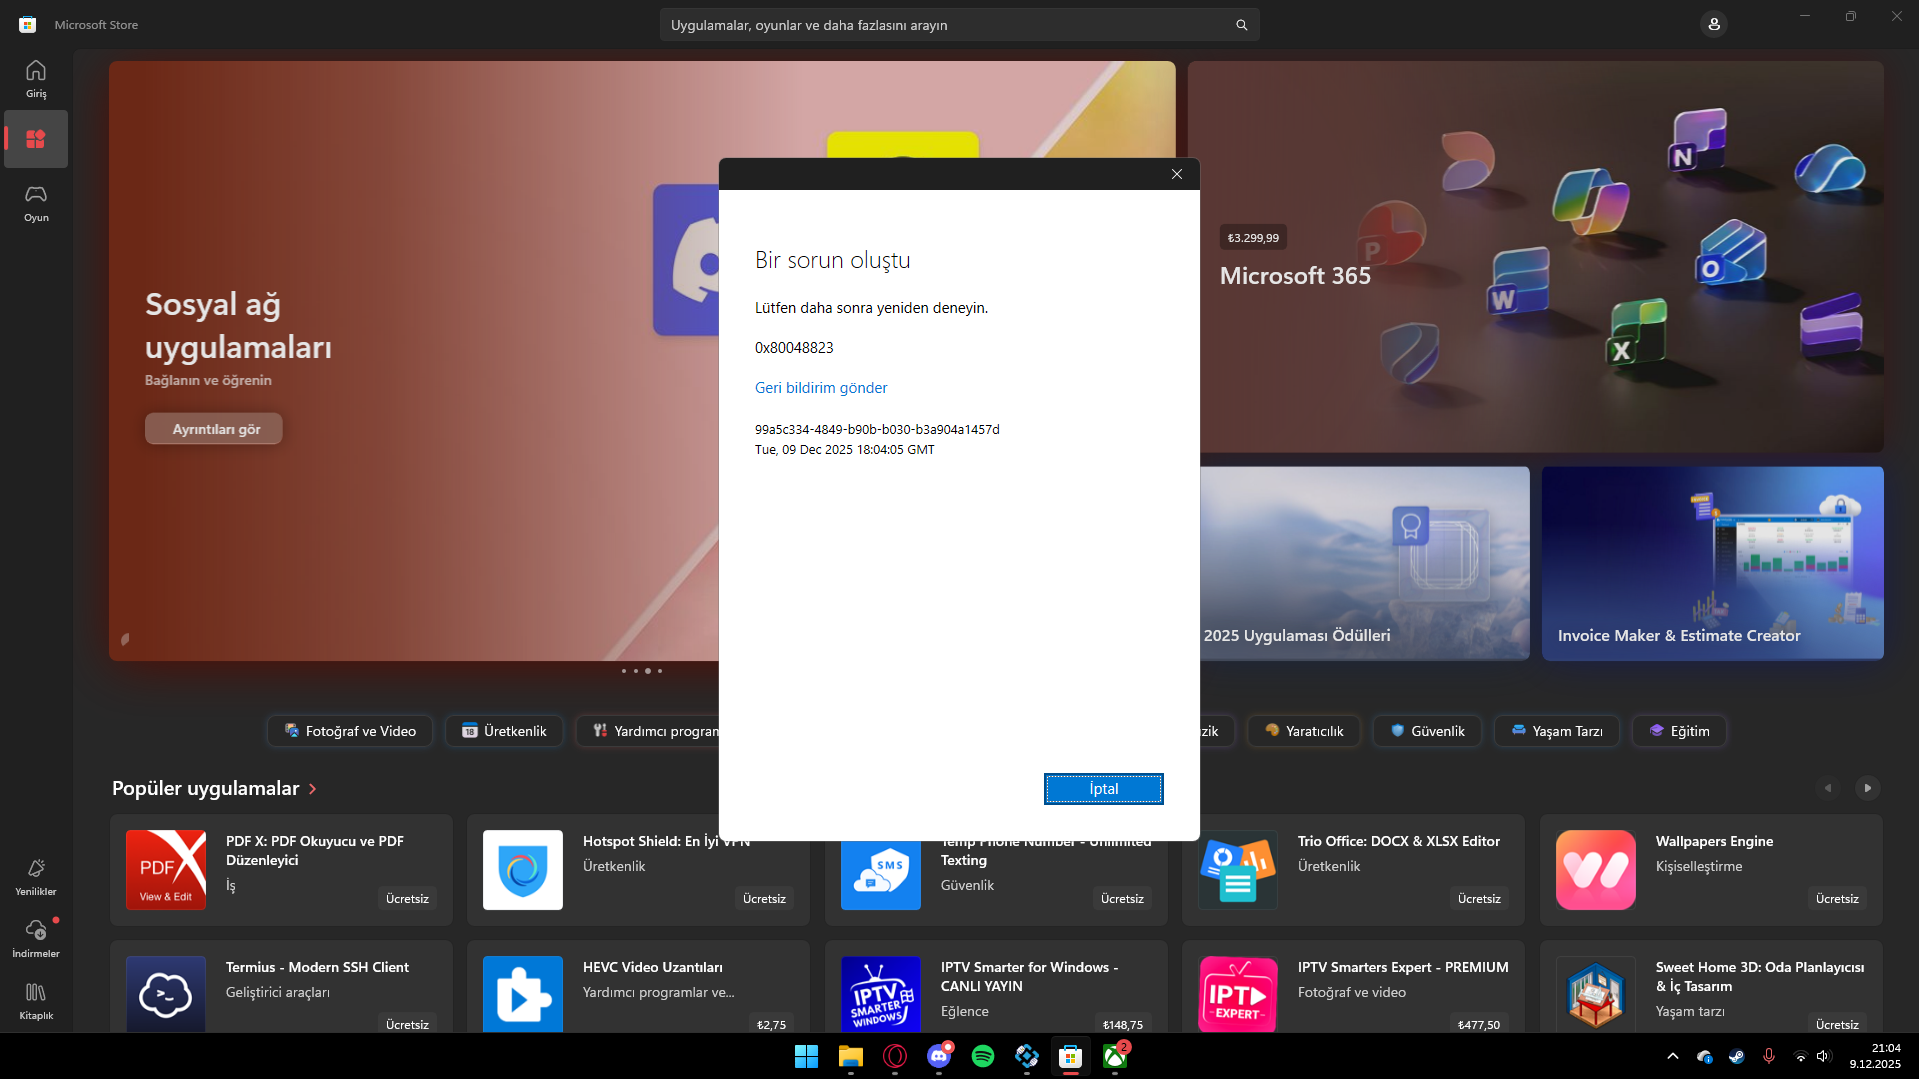Show hidden system tray icons

pyautogui.click(x=1672, y=1056)
